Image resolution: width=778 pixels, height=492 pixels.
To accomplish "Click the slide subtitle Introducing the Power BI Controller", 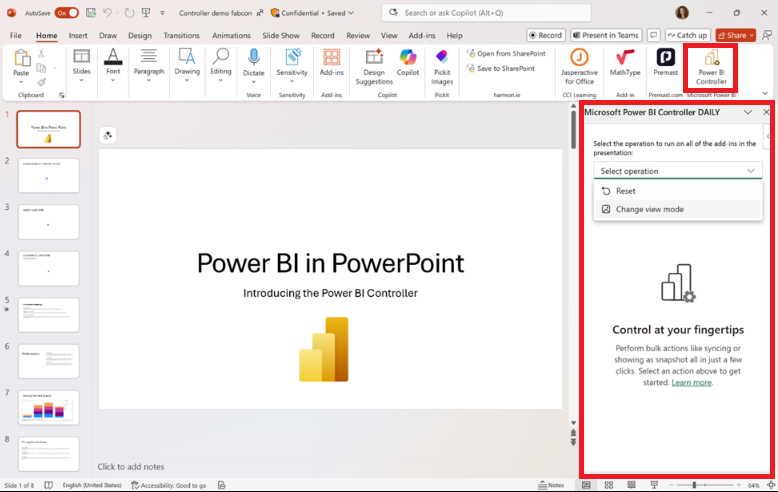I will point(330,293).
